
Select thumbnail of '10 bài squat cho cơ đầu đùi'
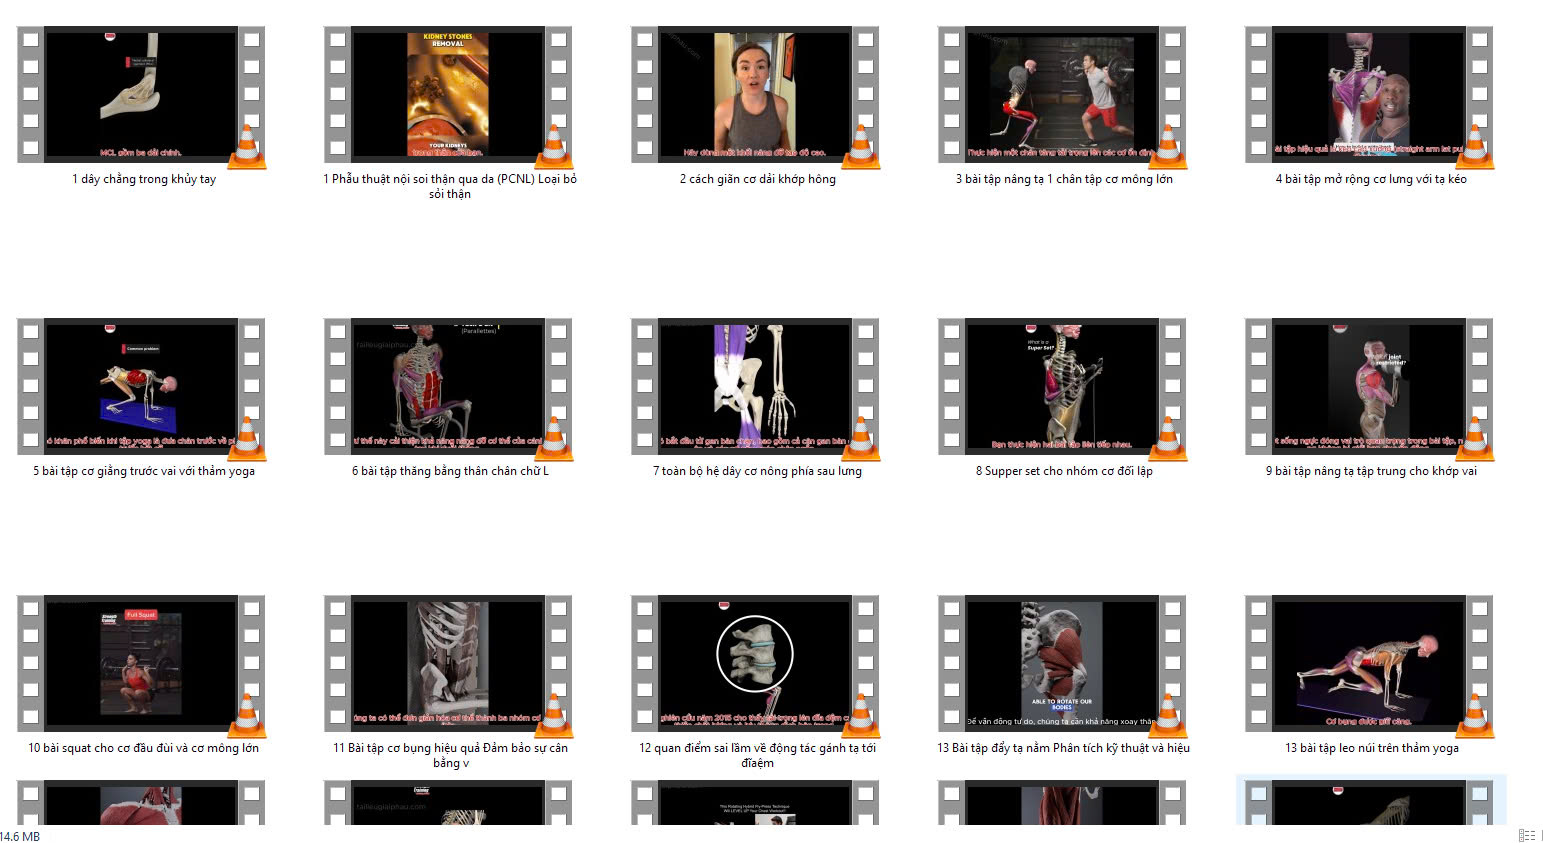(141, 664)
